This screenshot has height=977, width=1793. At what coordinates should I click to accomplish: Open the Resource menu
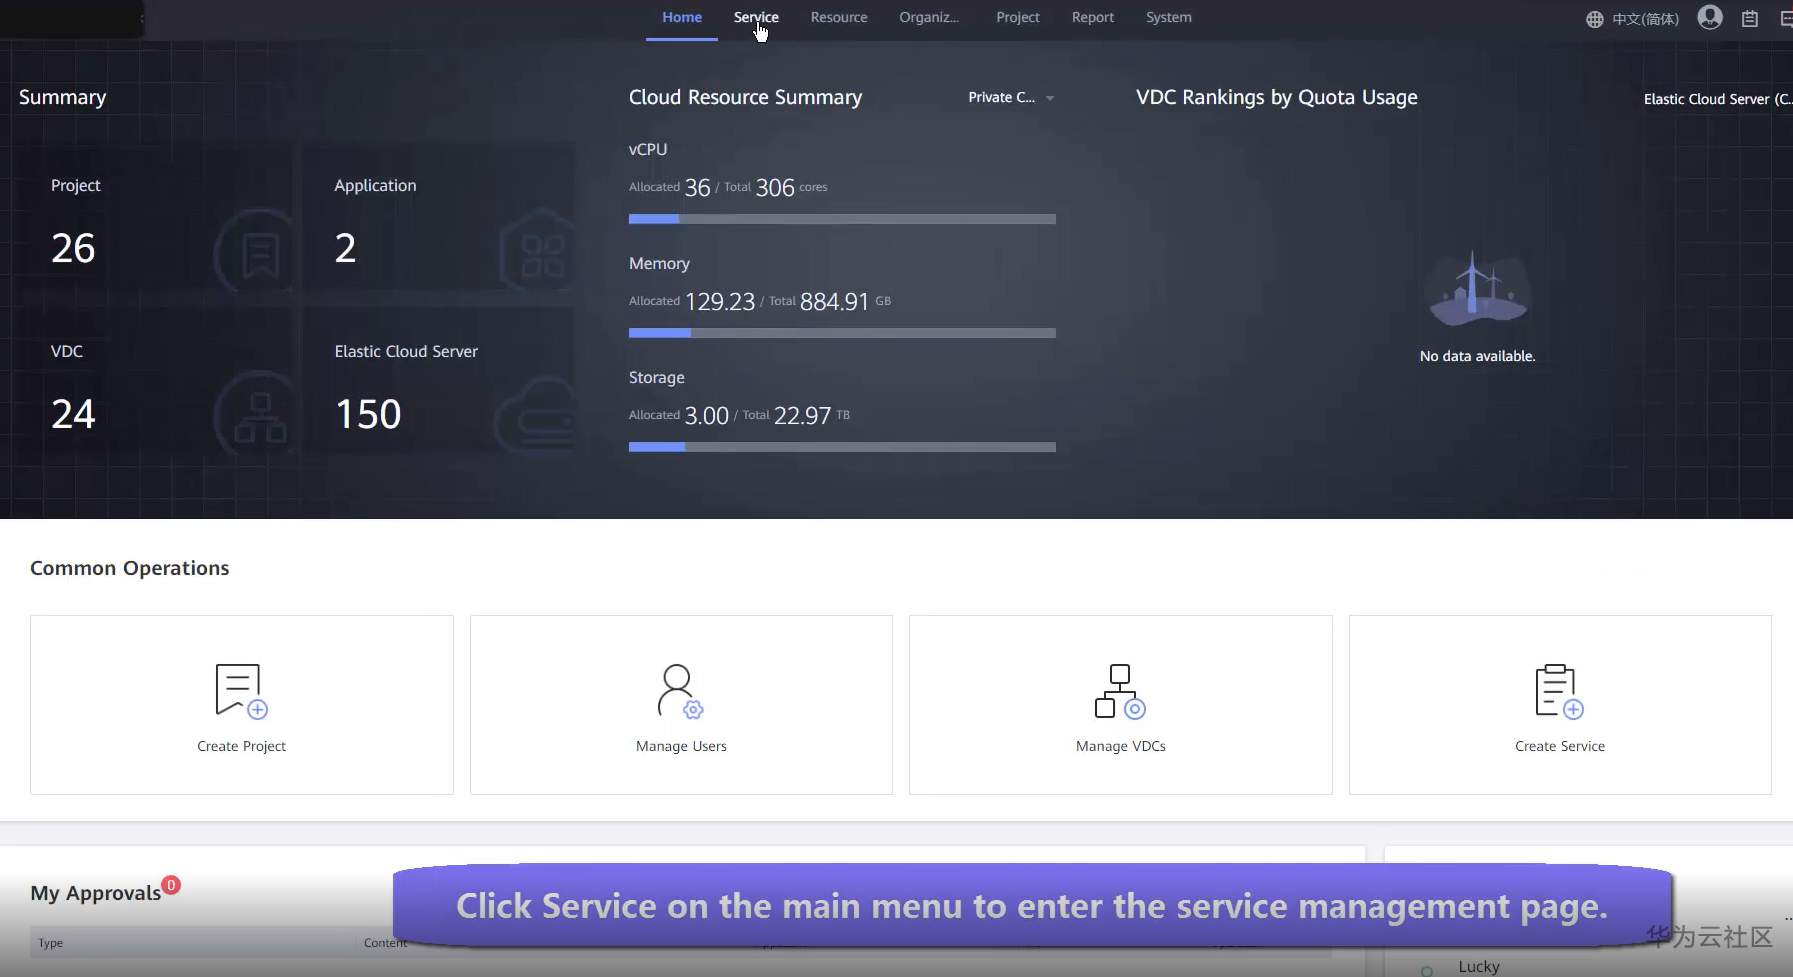click(839, 17)
